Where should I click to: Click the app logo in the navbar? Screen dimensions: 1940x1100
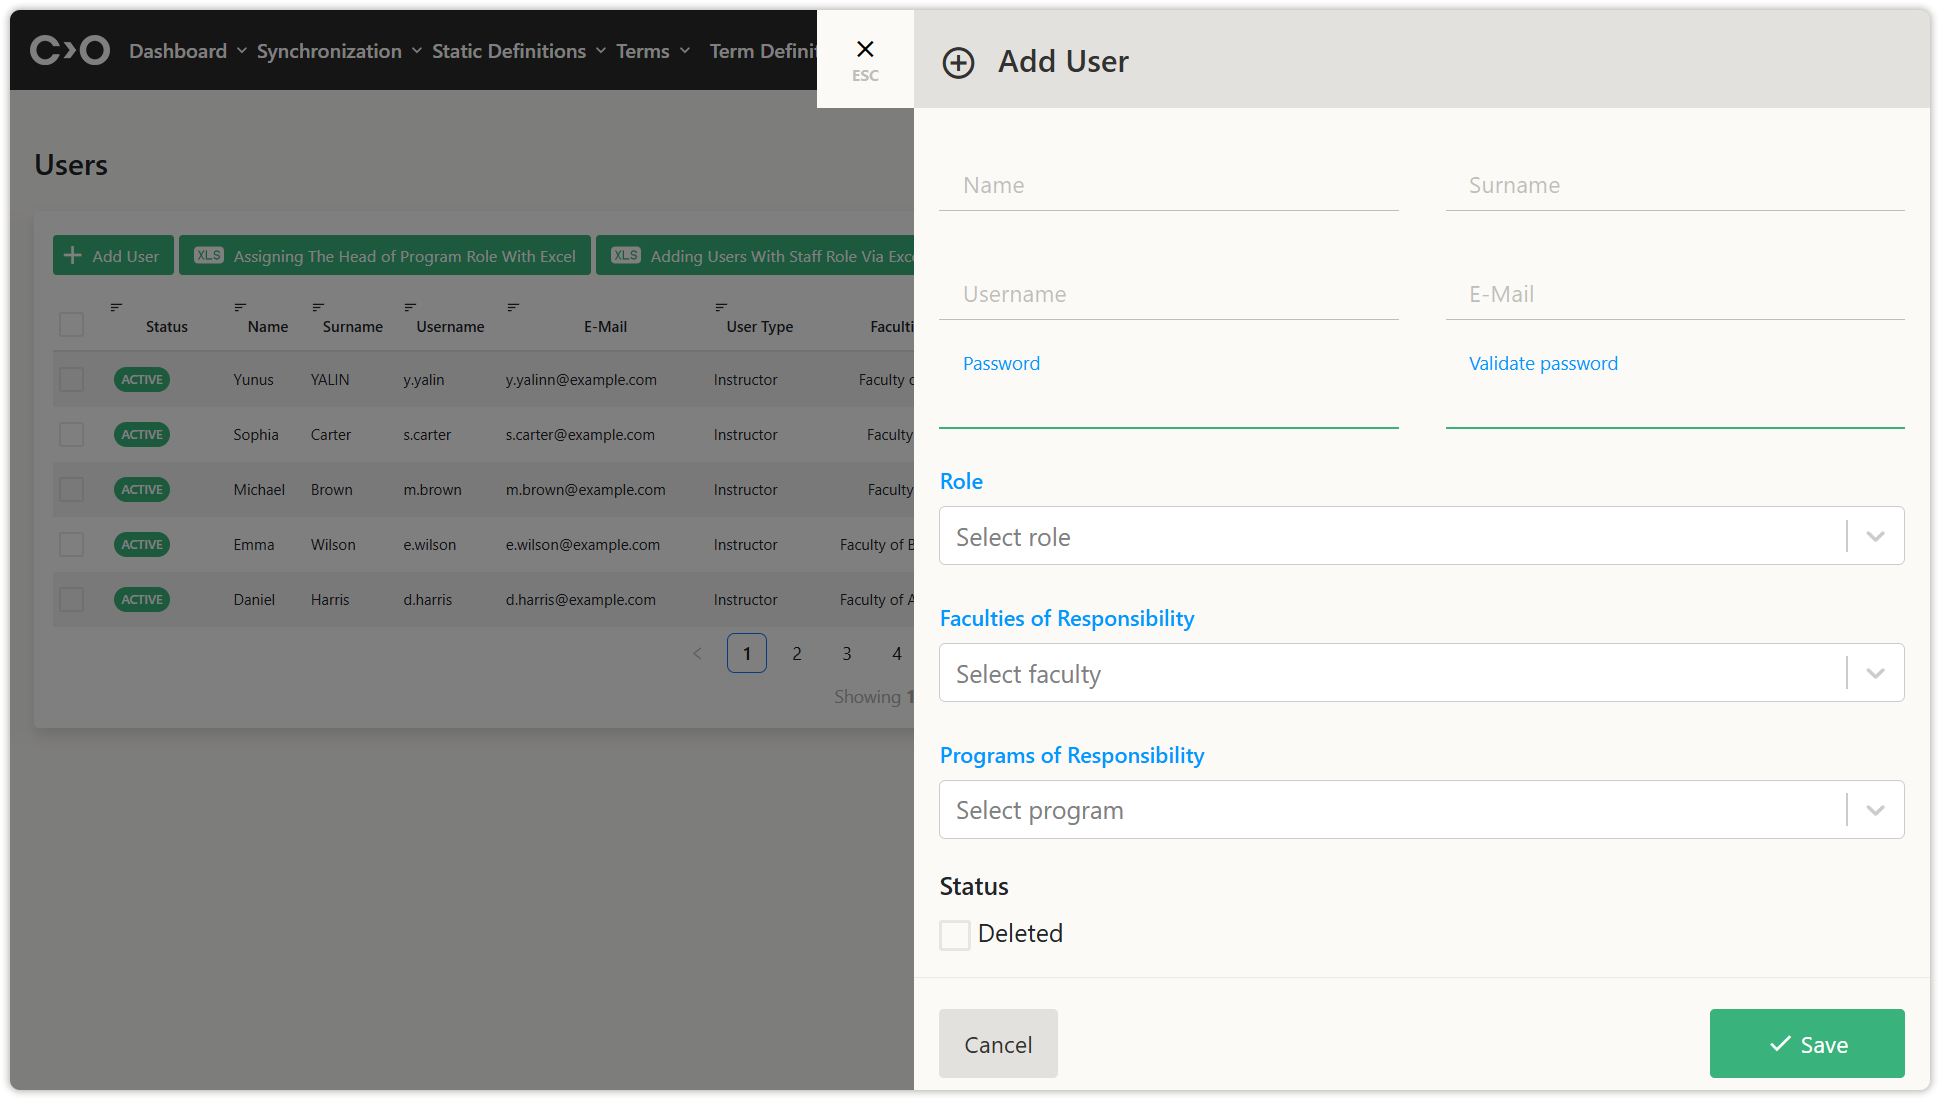coord(69,50)
